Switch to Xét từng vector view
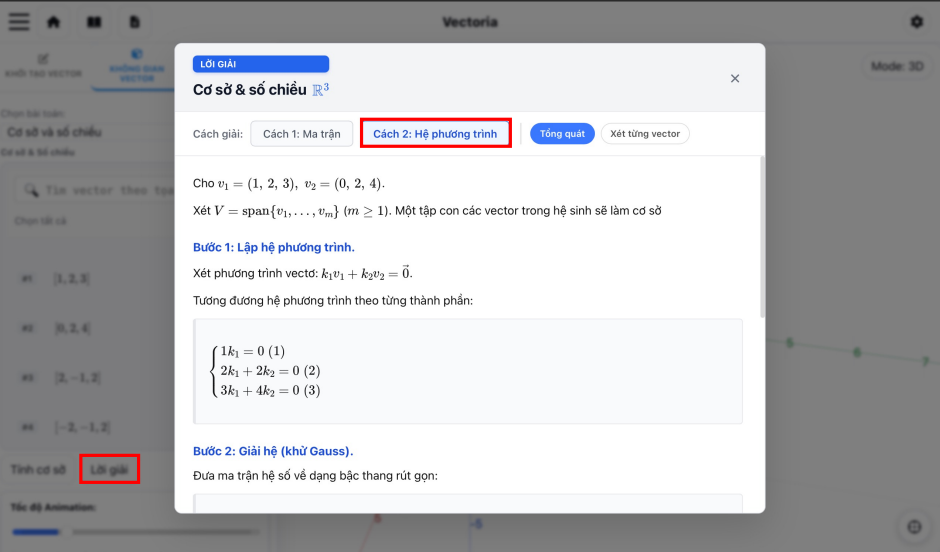Image resolution: width=940 pixels, height=552 pixels. pos(645,134)
